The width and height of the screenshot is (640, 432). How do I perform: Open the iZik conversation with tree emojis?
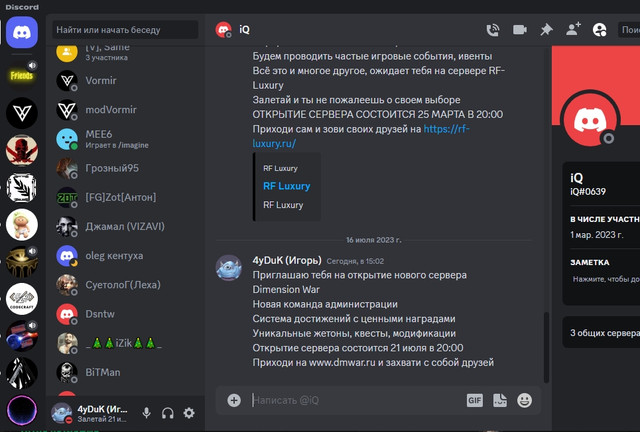click(127, 343)
